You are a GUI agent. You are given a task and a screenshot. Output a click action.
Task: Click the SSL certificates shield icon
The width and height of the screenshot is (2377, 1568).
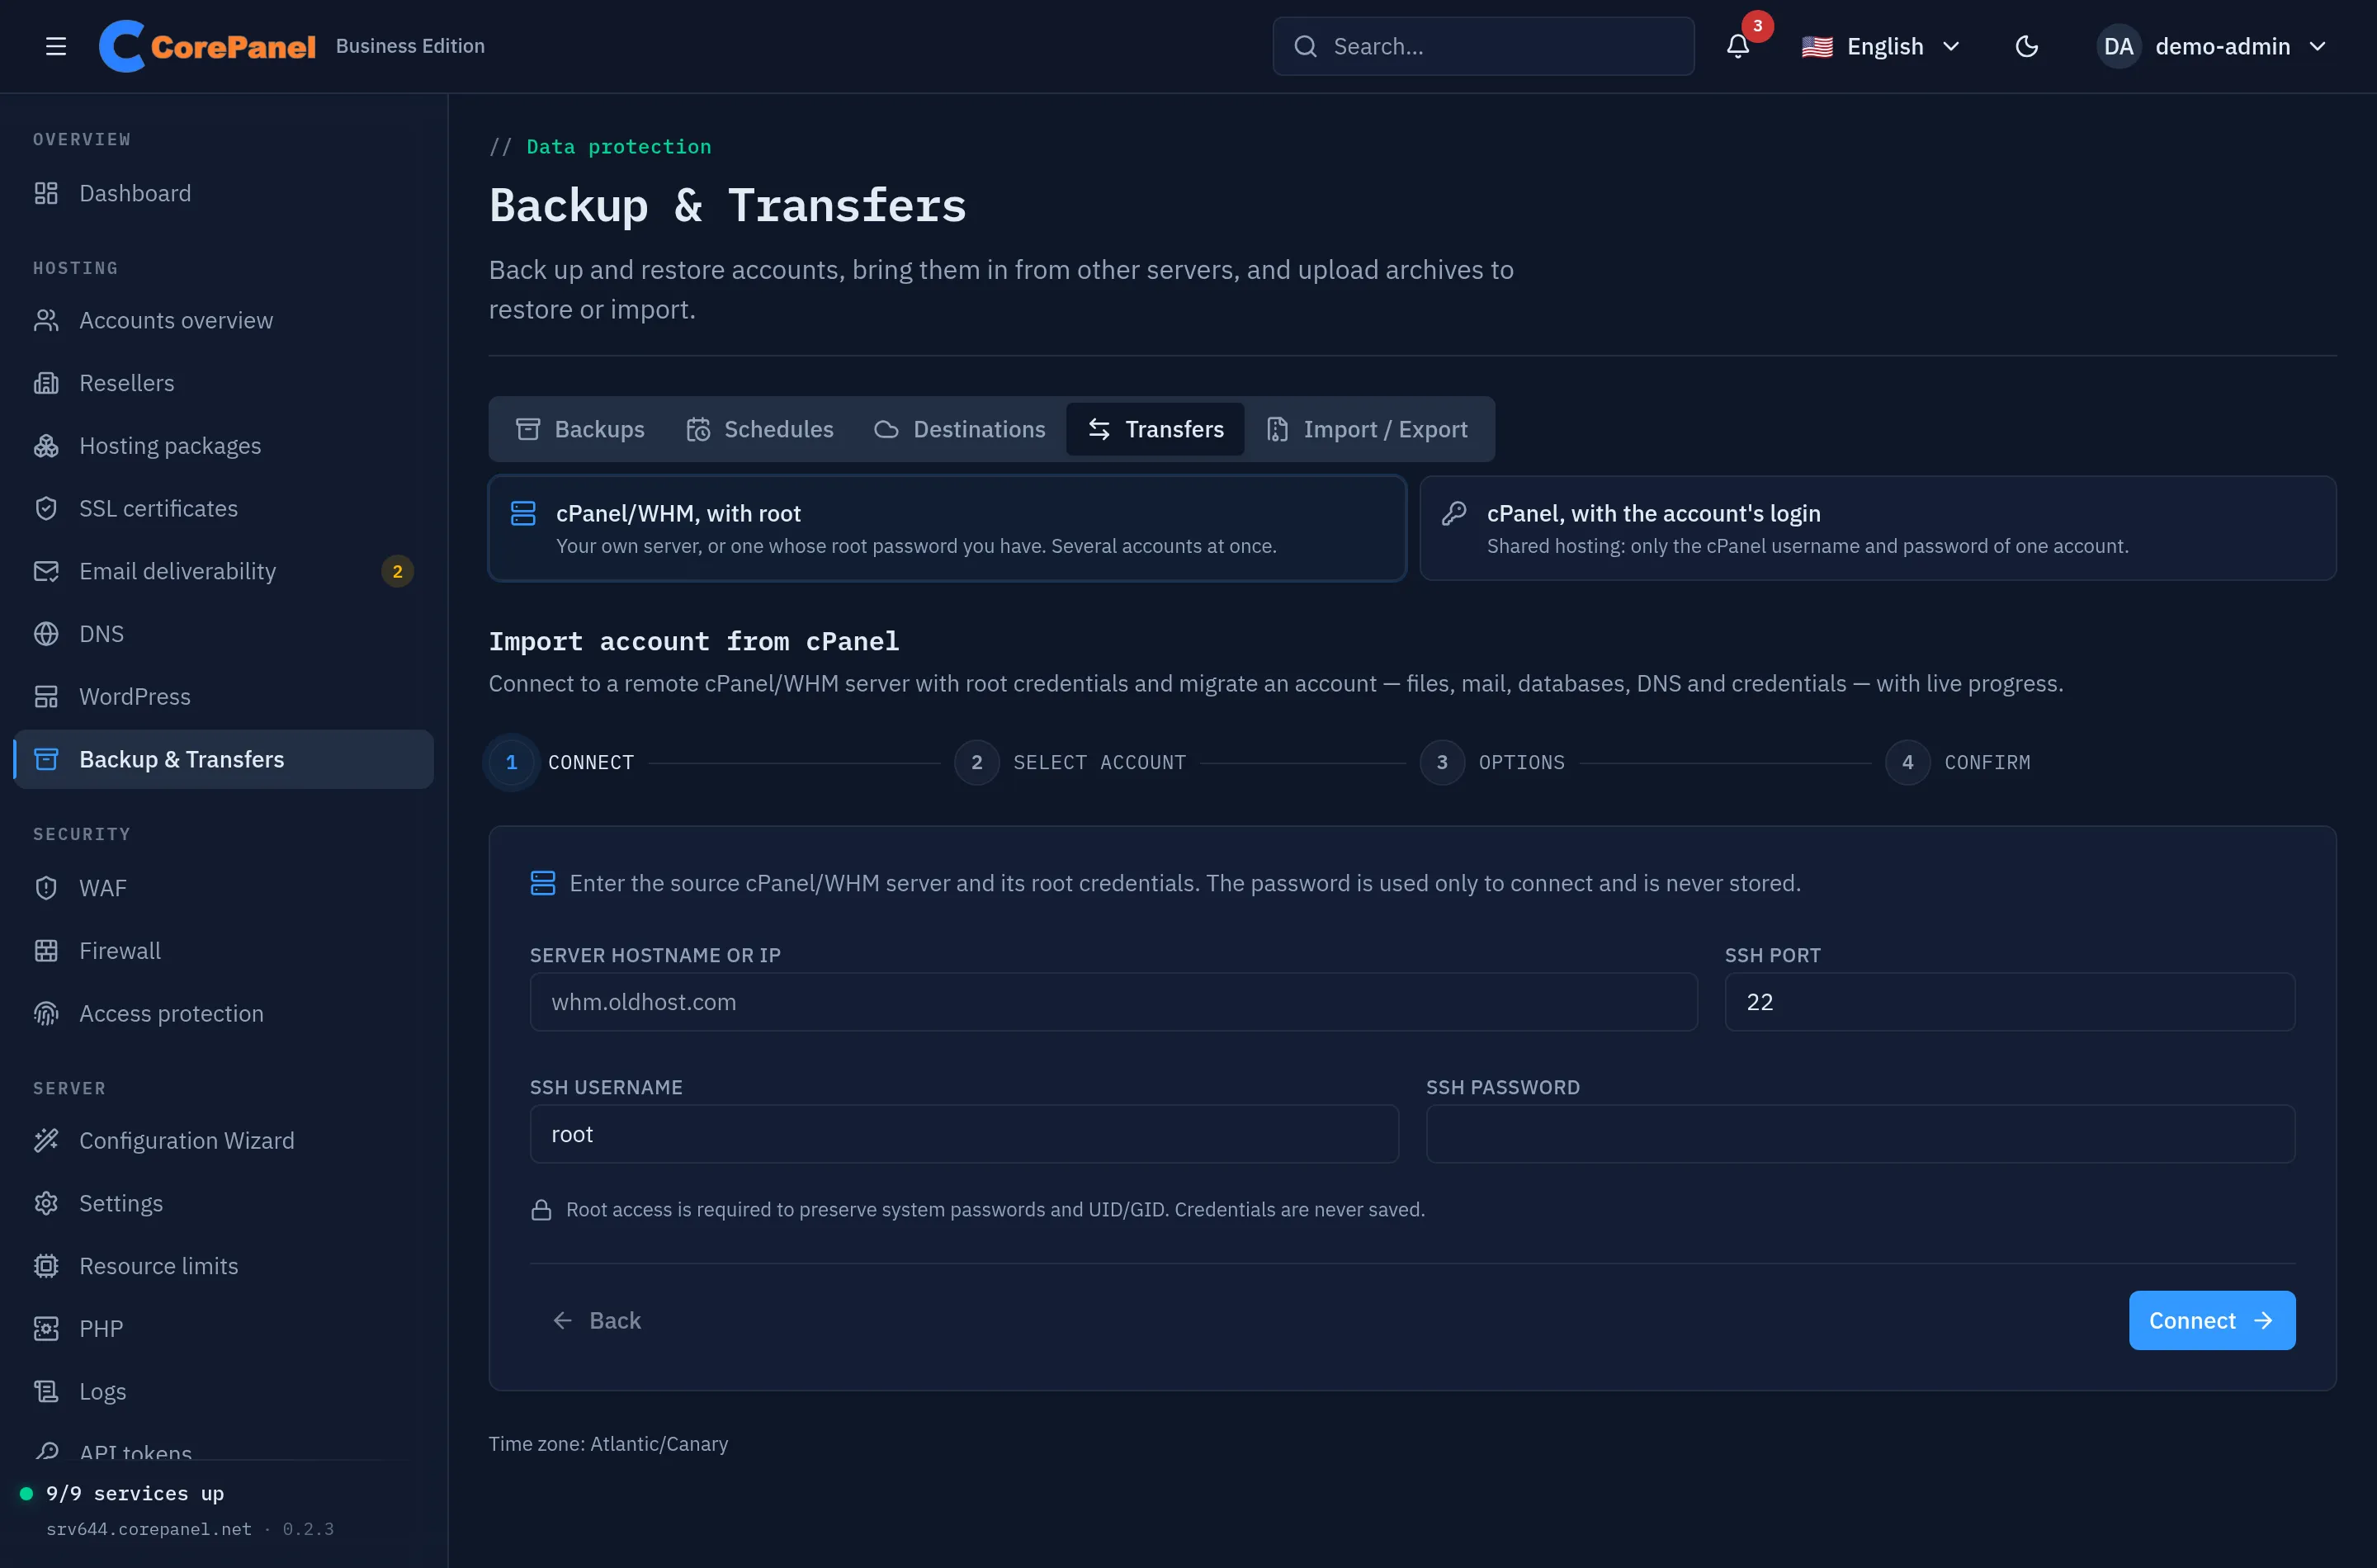click(46, 508)
